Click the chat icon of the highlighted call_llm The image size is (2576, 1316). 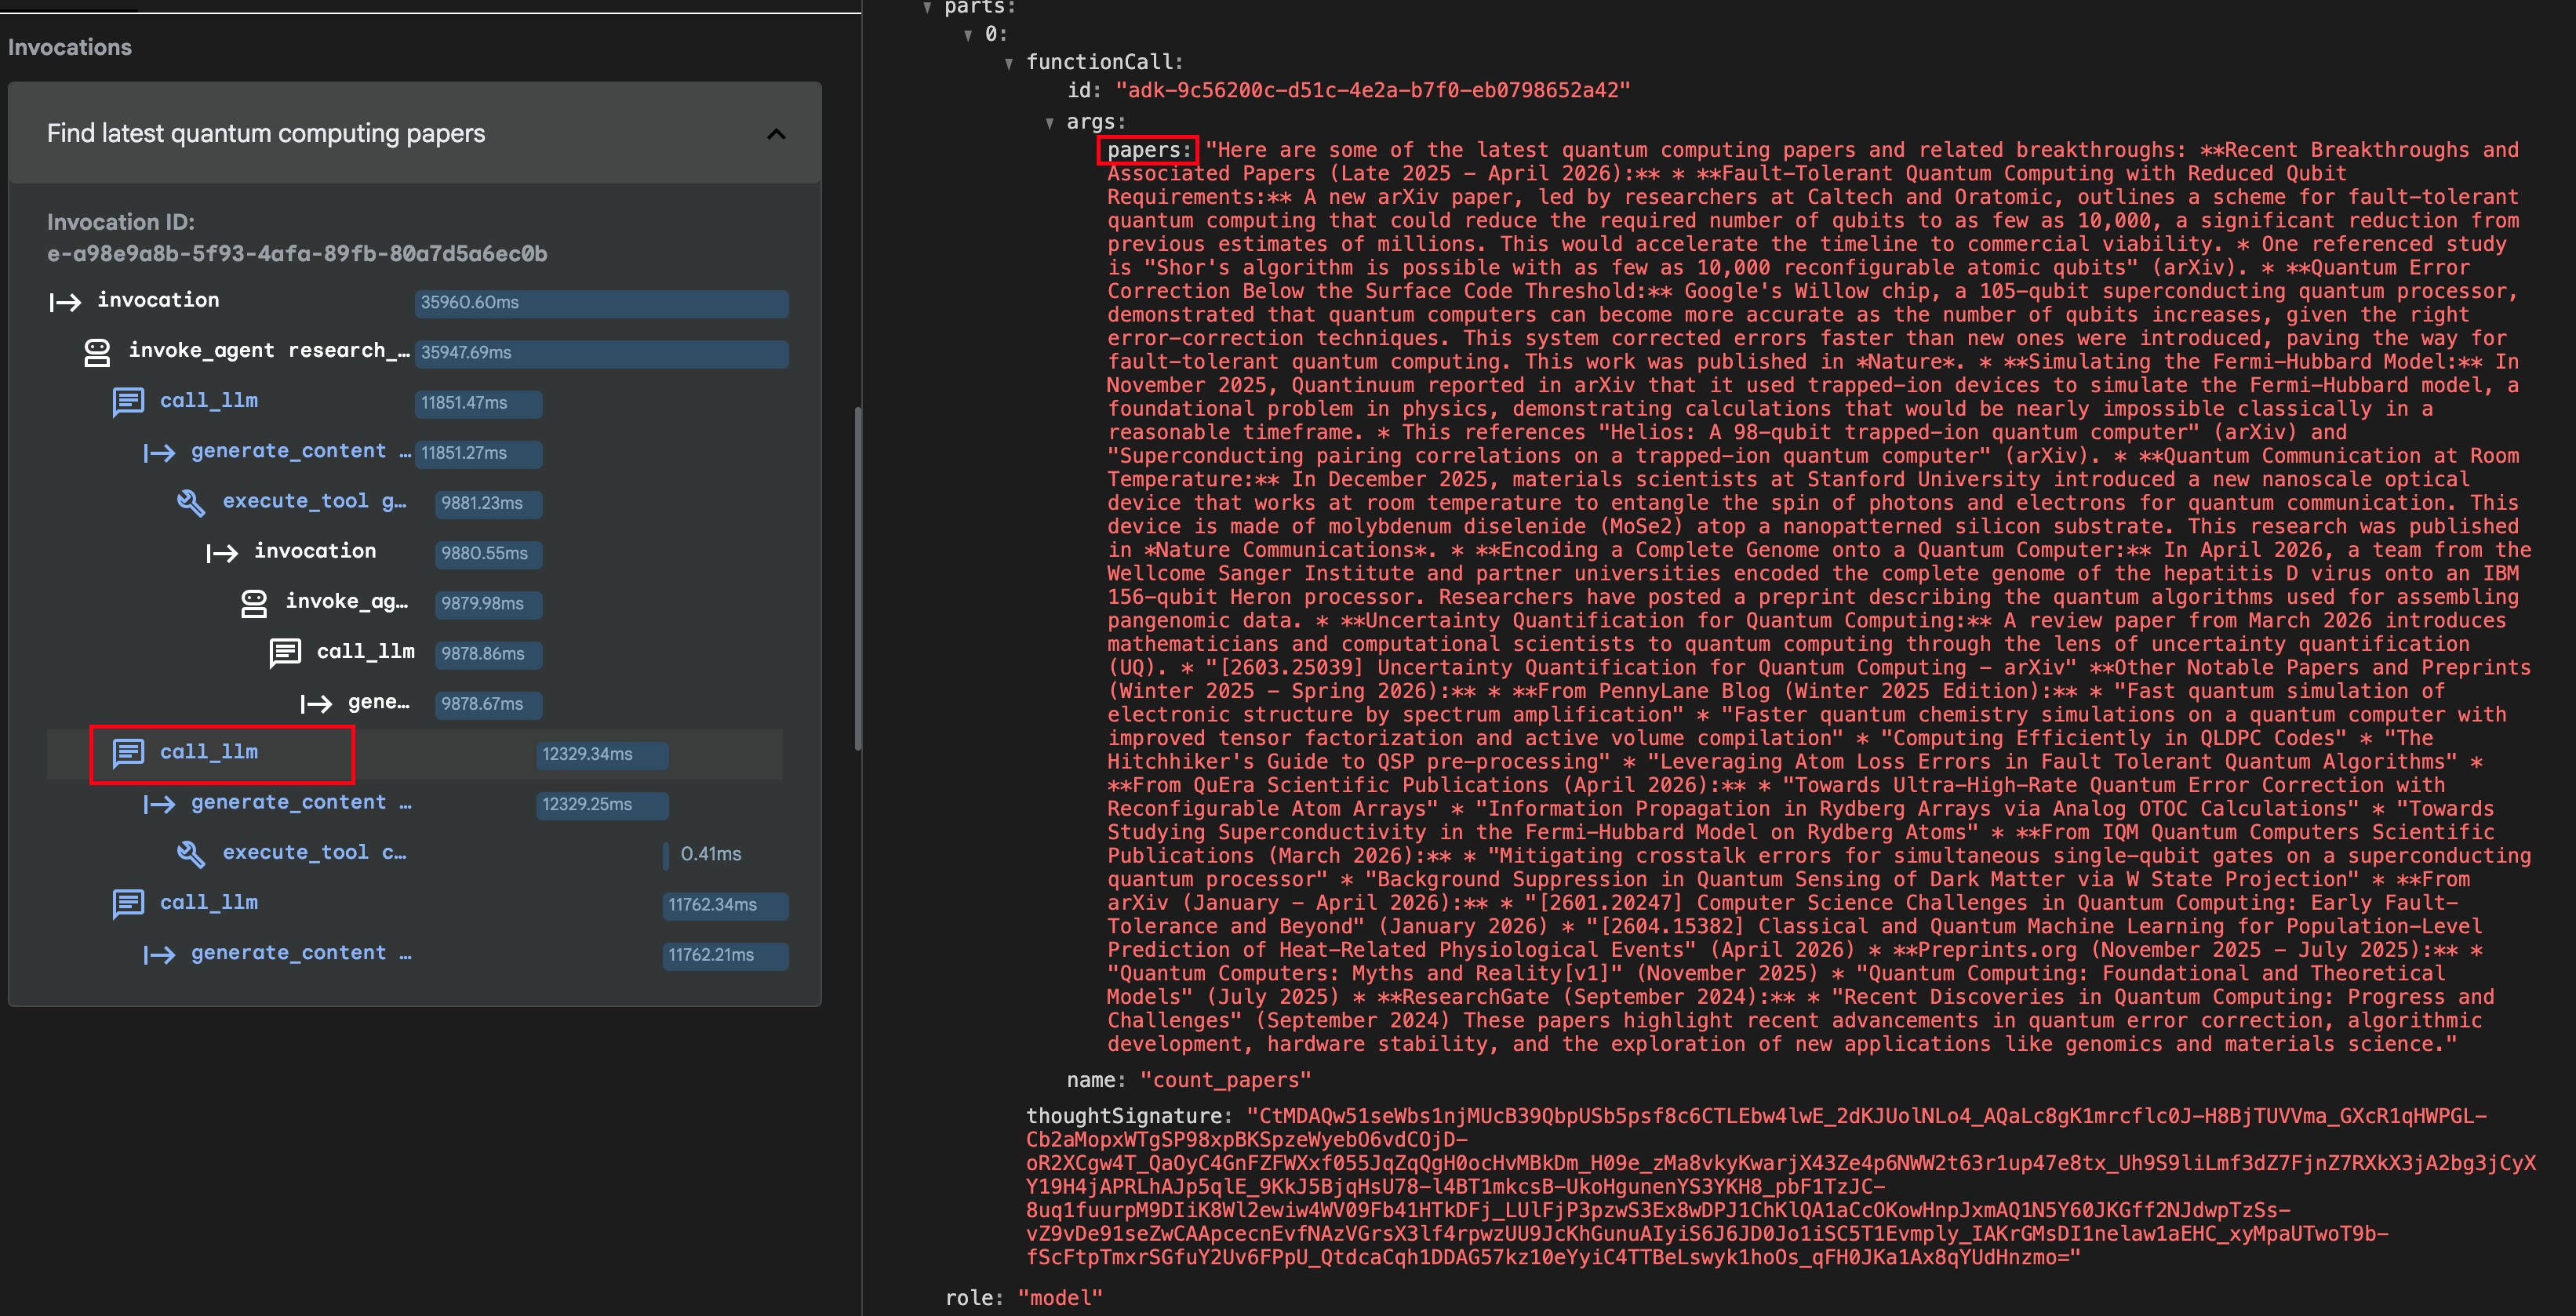click(x=128, y=753)
